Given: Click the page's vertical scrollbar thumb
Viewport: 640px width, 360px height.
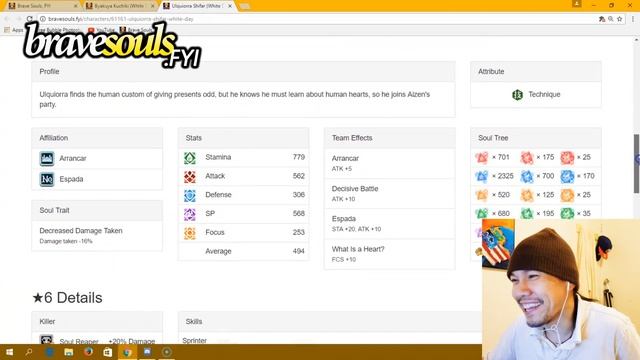Looking at the screenshot, I should tap(636, 163).
